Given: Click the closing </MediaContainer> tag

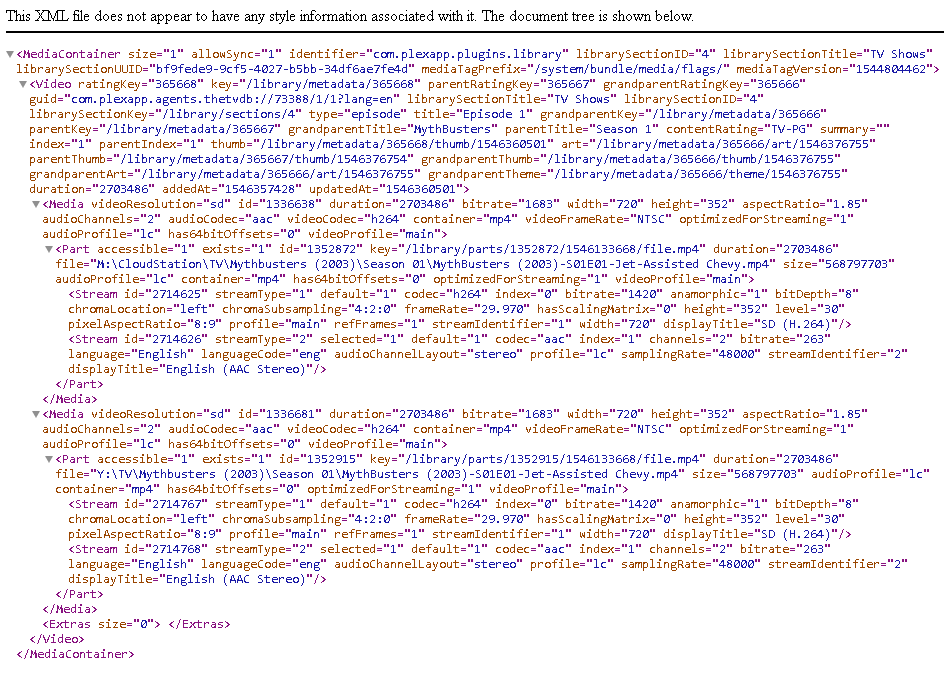Looking at the screenshot, I should click(75, 654).
